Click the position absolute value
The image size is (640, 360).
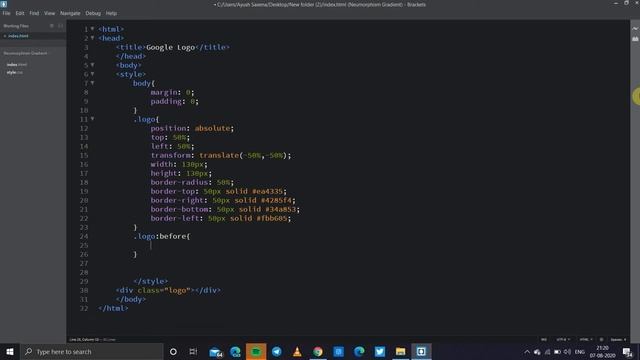pyautogui.click(x=212, y=128)
